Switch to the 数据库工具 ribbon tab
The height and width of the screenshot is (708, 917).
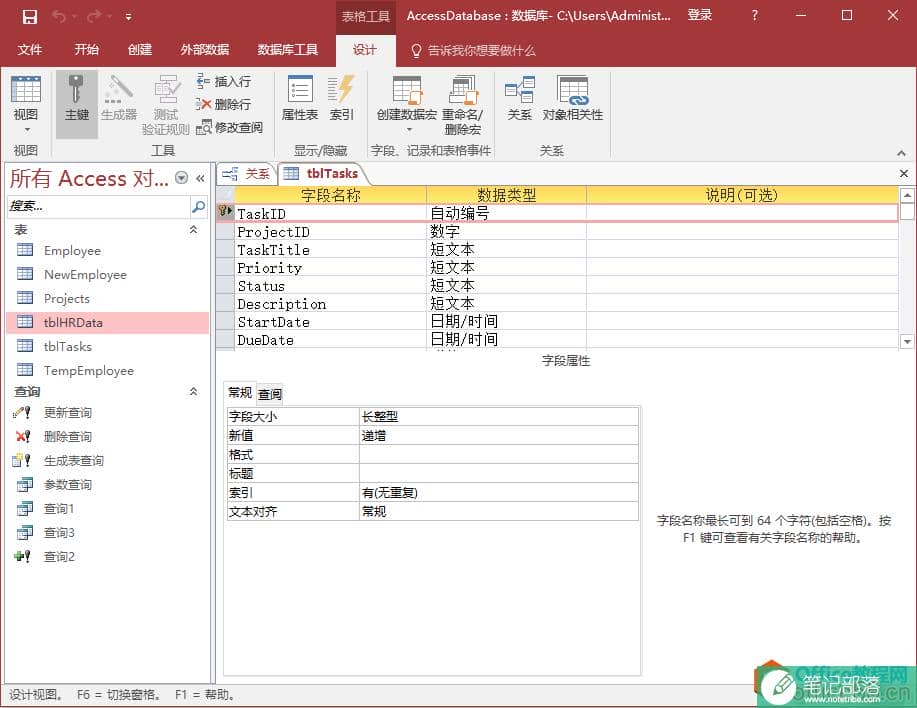[288, 50]
